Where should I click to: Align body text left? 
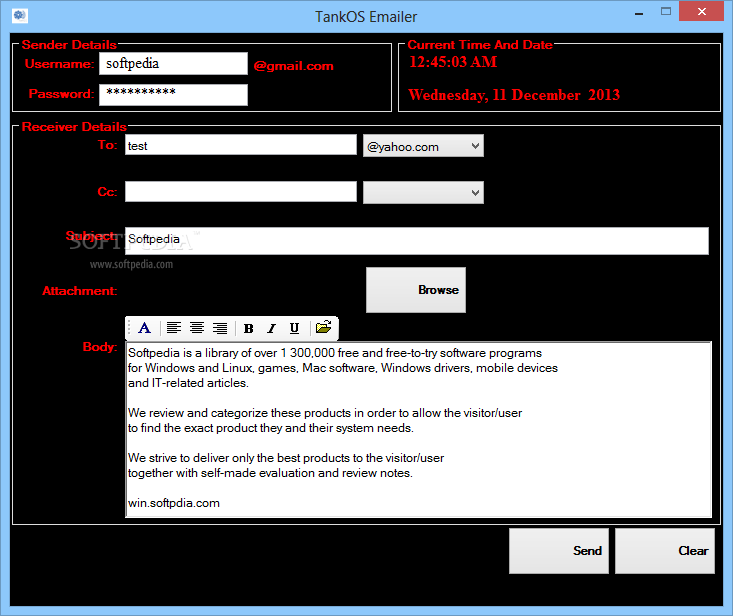pyautogui.click(x=174, y=328)
